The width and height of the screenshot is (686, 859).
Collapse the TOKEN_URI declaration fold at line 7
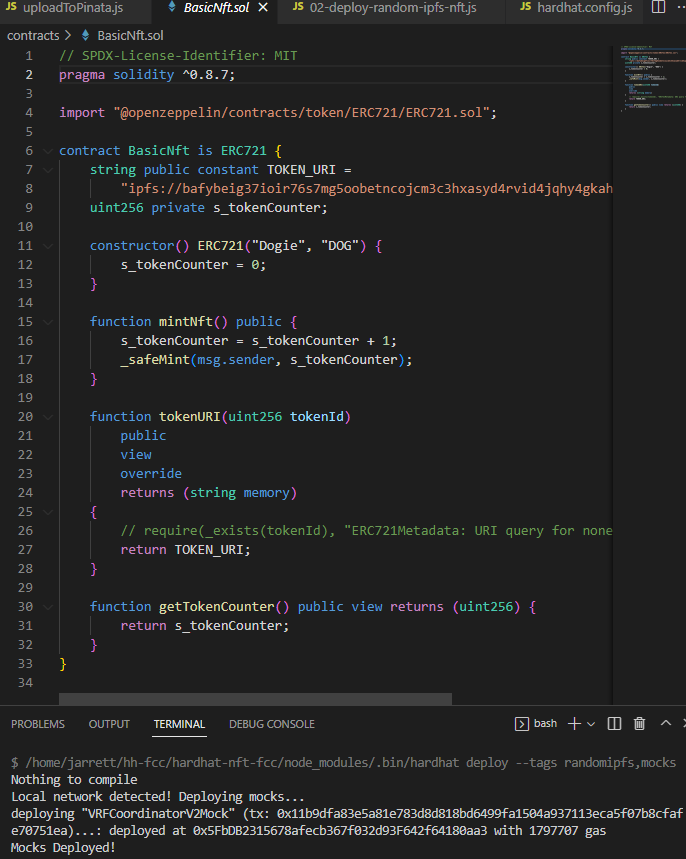coord(48,170)
